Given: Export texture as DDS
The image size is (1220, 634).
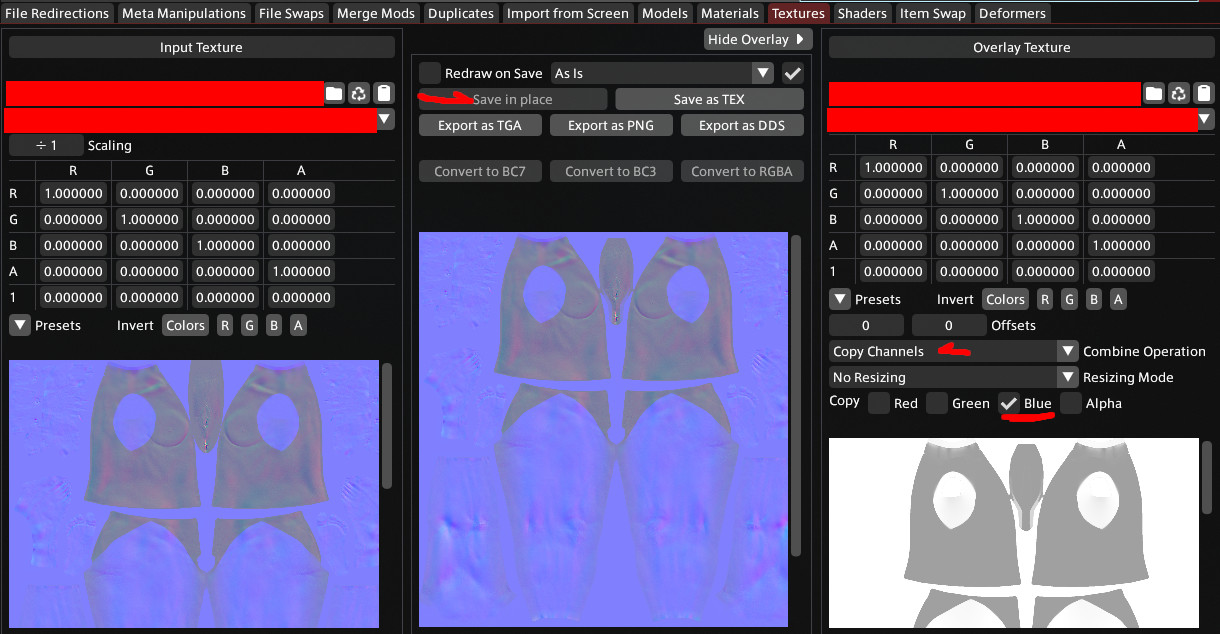Looking at the screenshot, I should point(741,125).
